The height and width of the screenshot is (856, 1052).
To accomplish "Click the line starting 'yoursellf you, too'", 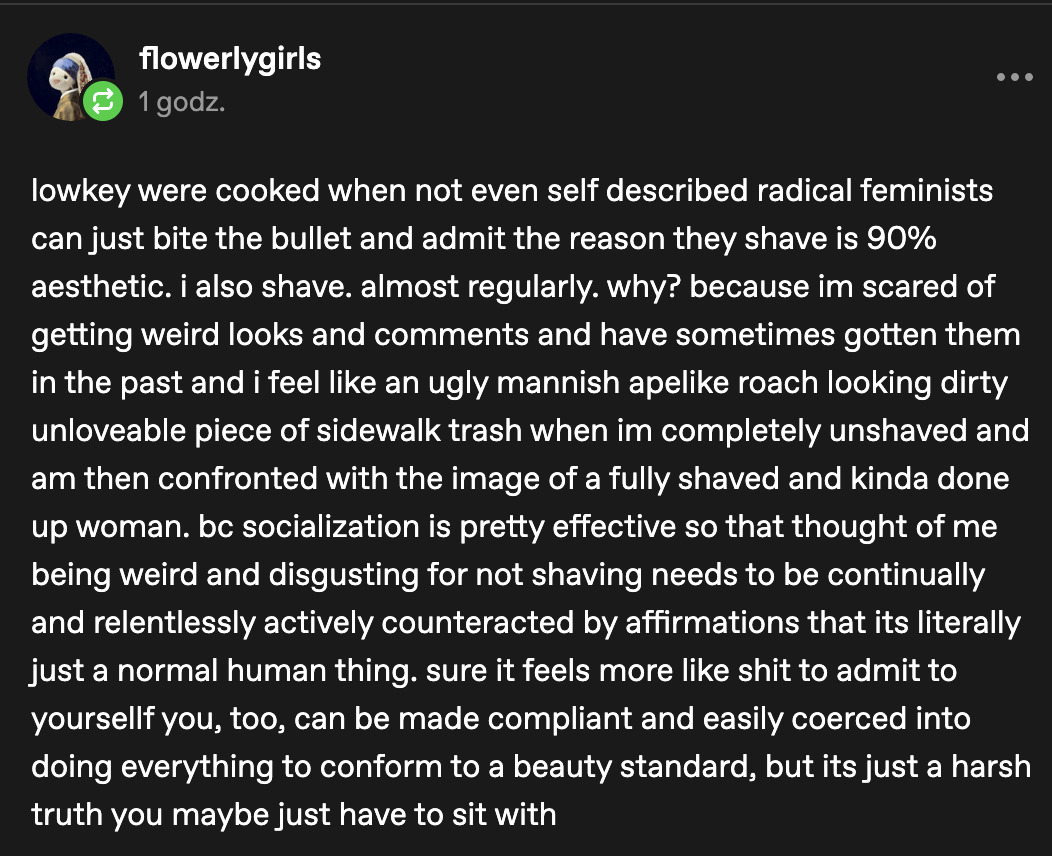I will point(501,718).
